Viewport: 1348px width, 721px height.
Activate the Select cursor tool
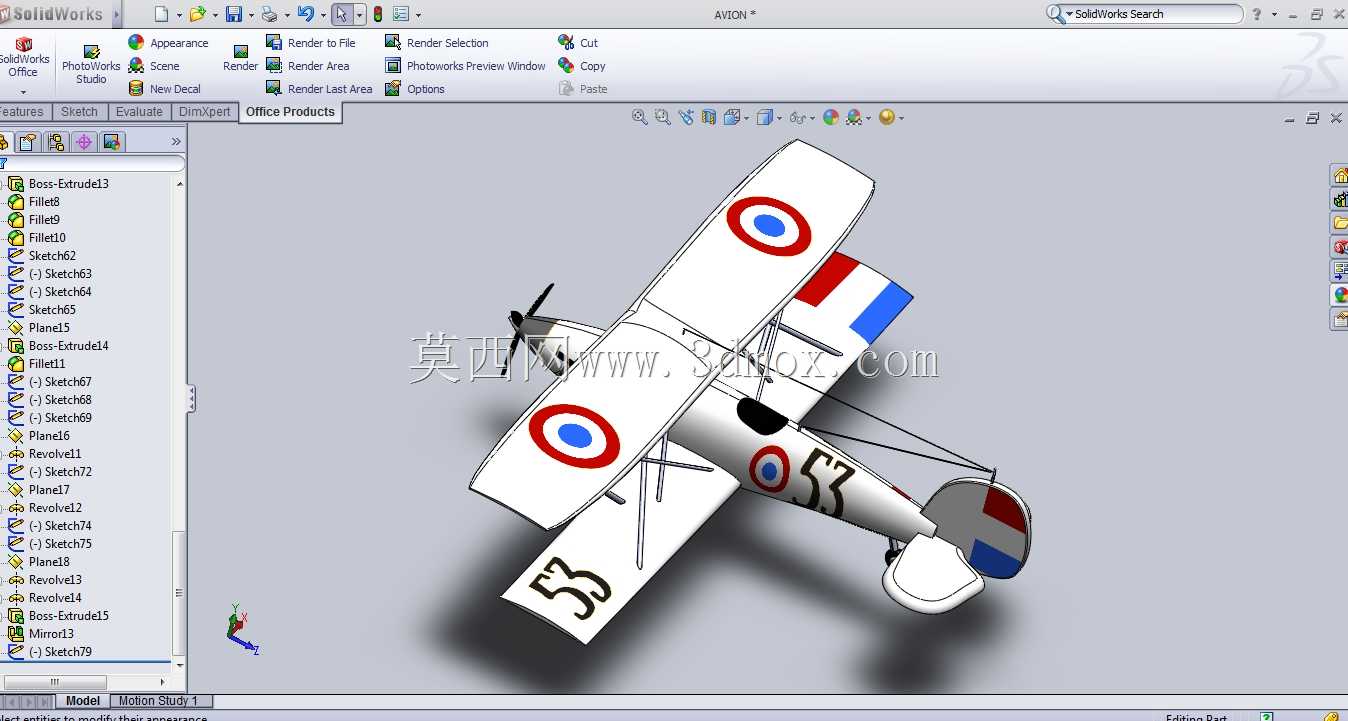coord(342,14)
